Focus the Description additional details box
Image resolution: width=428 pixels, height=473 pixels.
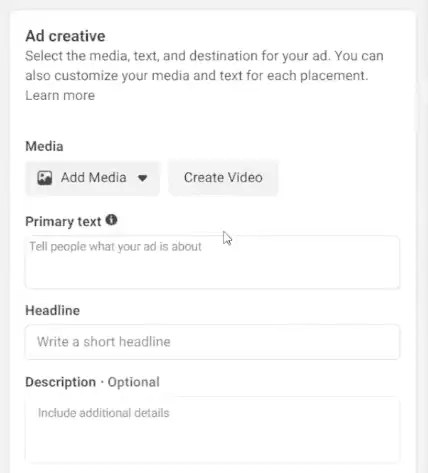pyautogui.click(x=212, y=430)
